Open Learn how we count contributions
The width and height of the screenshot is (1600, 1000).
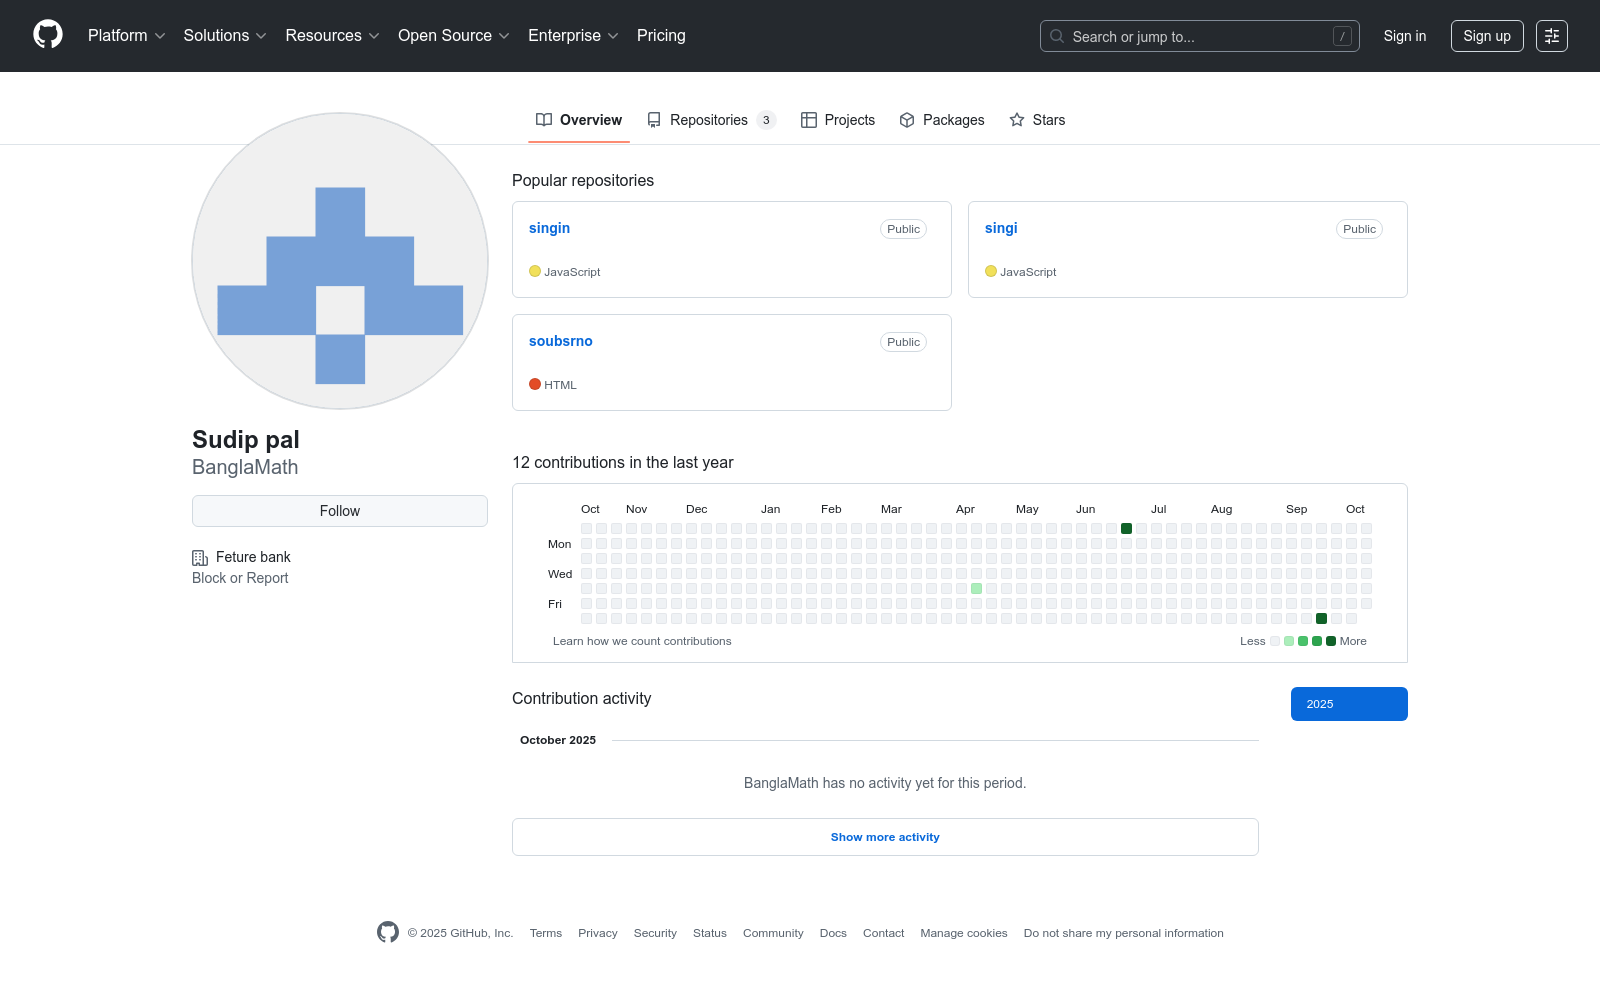pyautogui.click(x=642, y=641)
